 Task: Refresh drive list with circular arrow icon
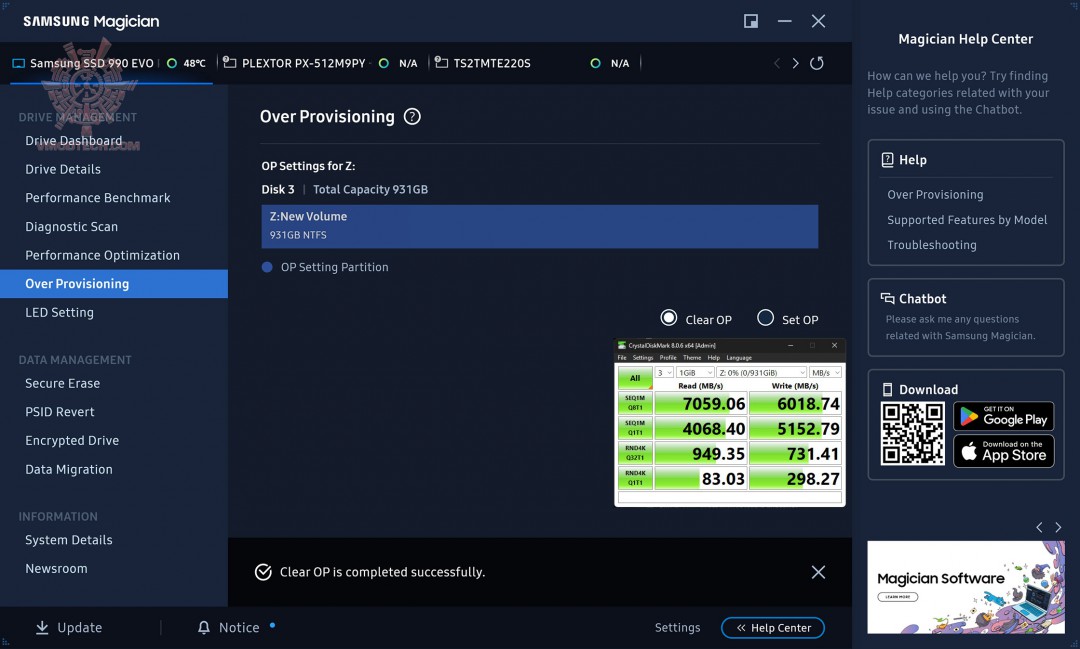816,62
